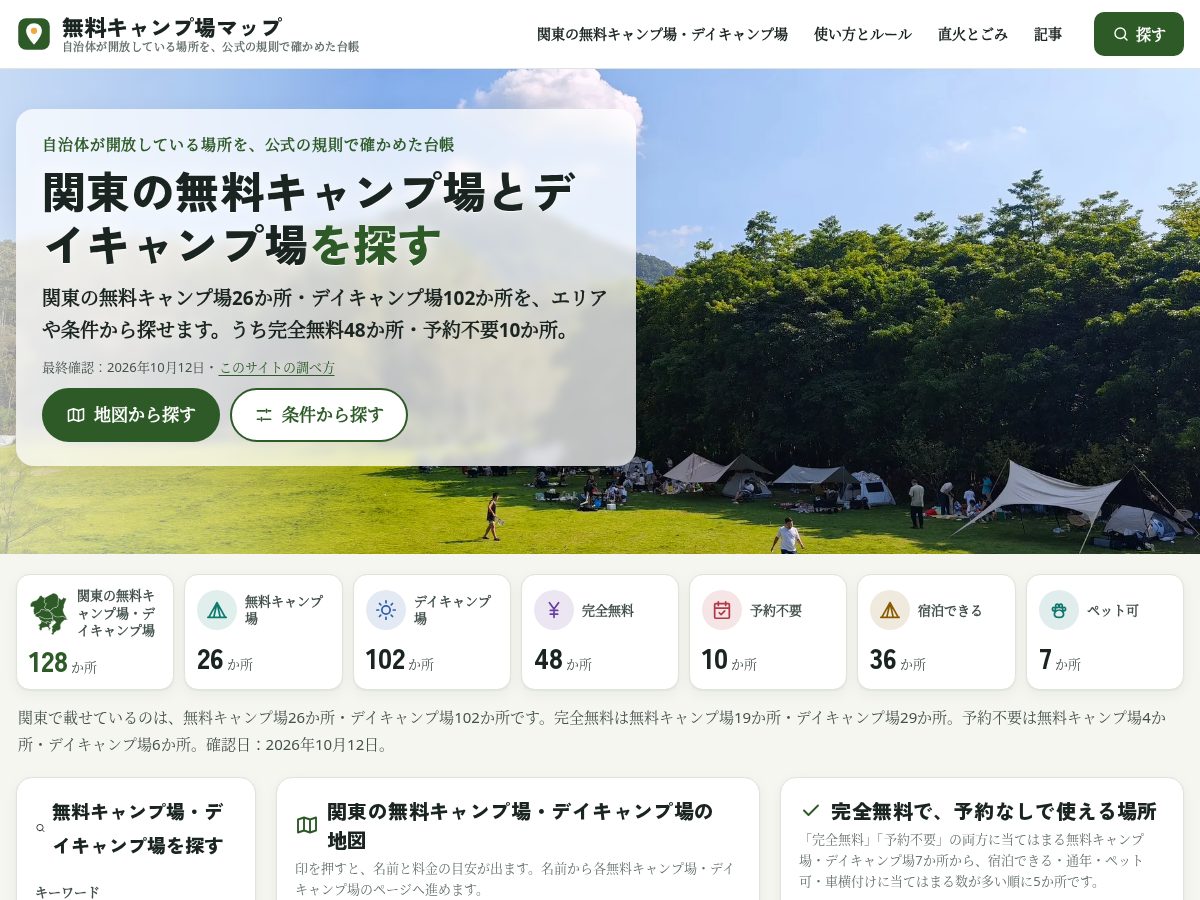The image size is (1200, 900).
Task: Click the map icon beside 関東の無料キャンプ場・デイキャンプ場の地図 heading
Action: [x=307, y=825]
